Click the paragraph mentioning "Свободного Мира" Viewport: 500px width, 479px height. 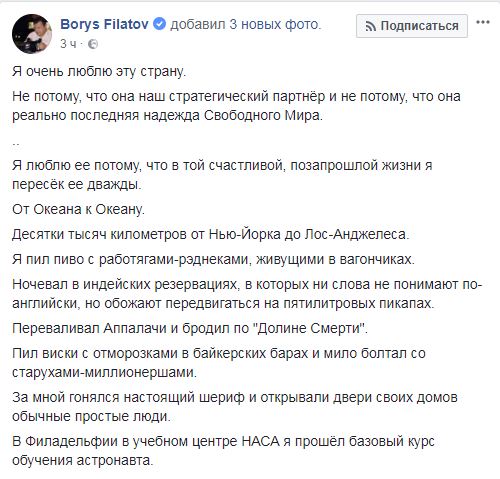tap(236, 106)
